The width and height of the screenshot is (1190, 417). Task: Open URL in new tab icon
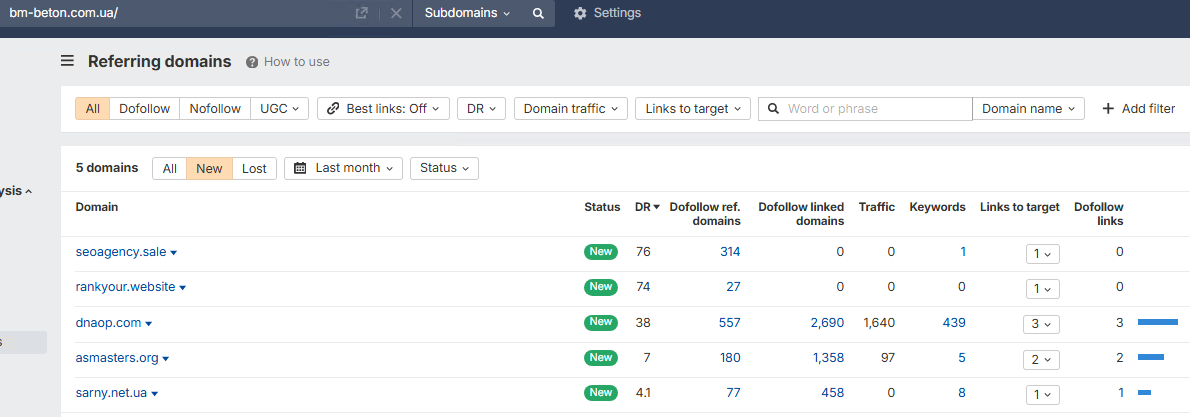pyautogui.click(x=361, y=14)
